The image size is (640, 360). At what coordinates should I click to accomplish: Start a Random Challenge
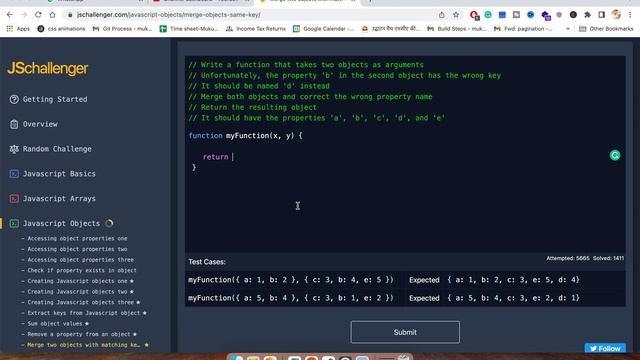[57, 149]
